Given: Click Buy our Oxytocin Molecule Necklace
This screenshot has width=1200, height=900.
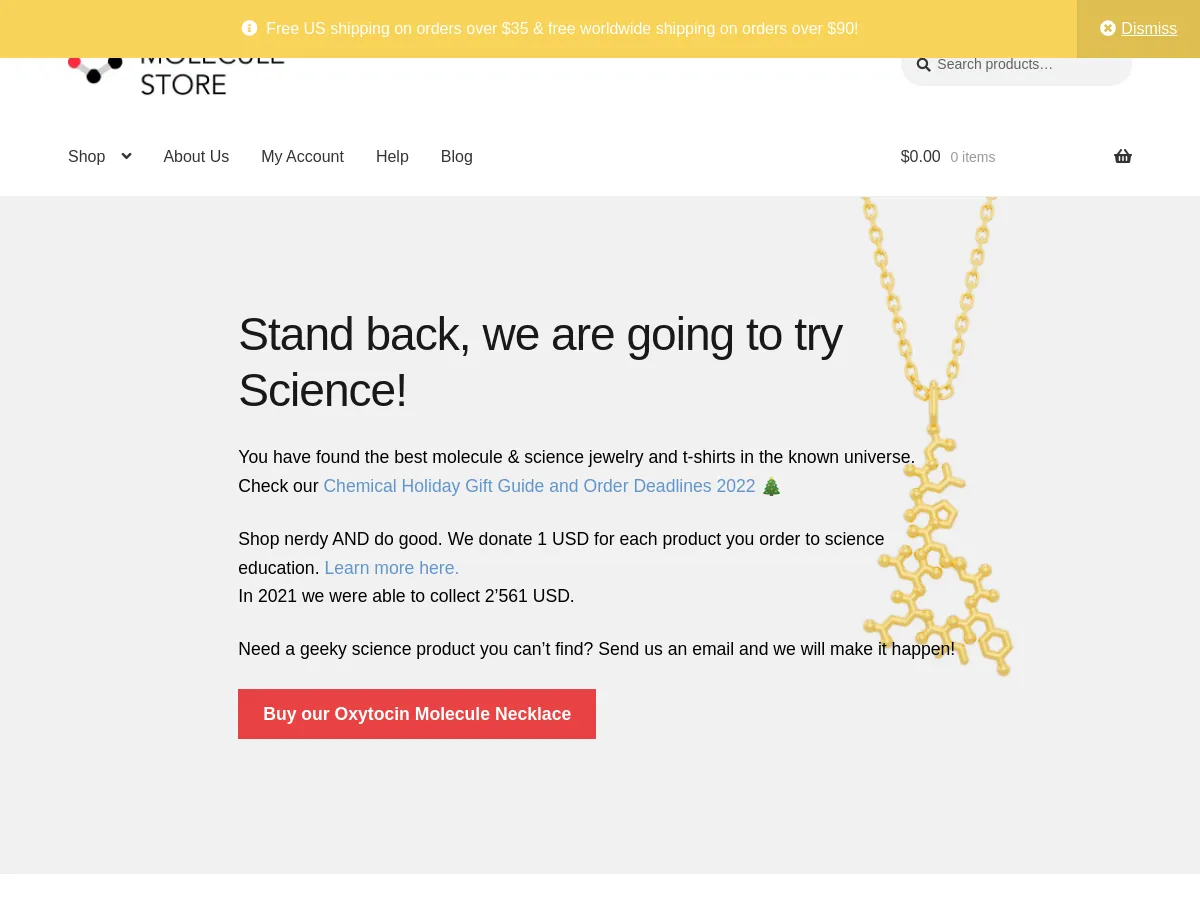Looking at the screenshot, I should [417, 714].
